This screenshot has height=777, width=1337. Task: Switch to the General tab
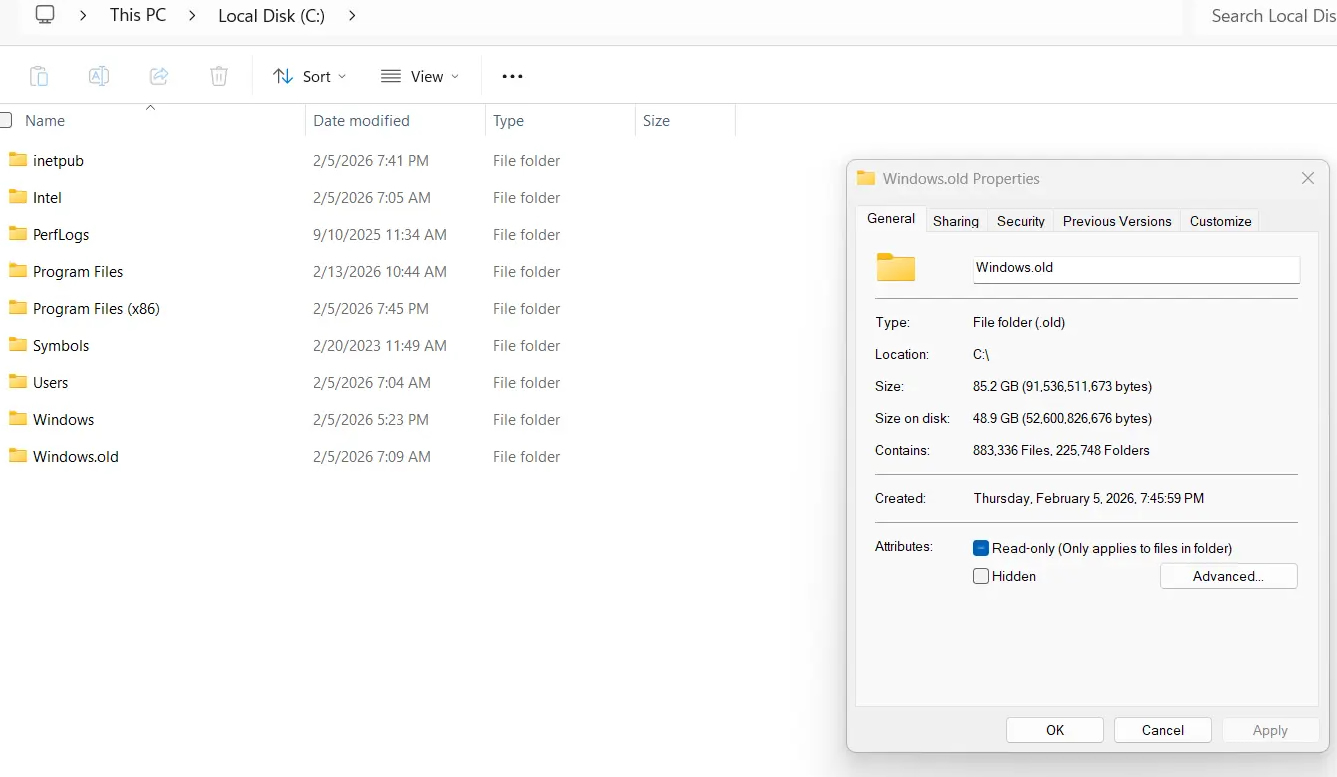pos(891,219)
